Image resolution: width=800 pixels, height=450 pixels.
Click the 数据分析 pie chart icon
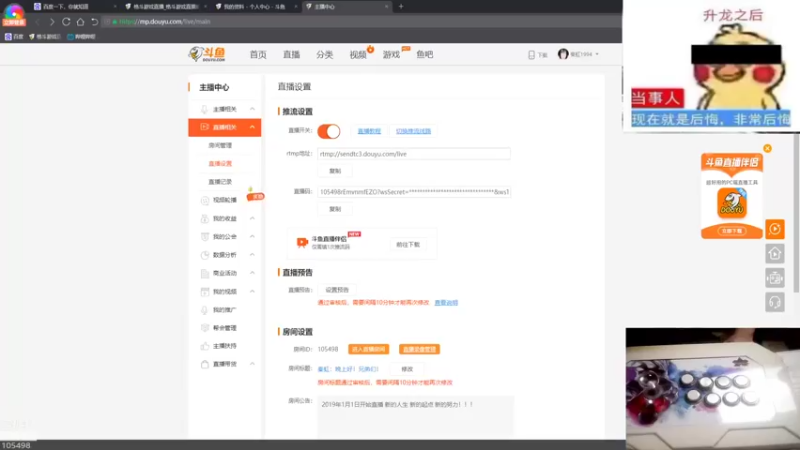[x=205, y=255]
